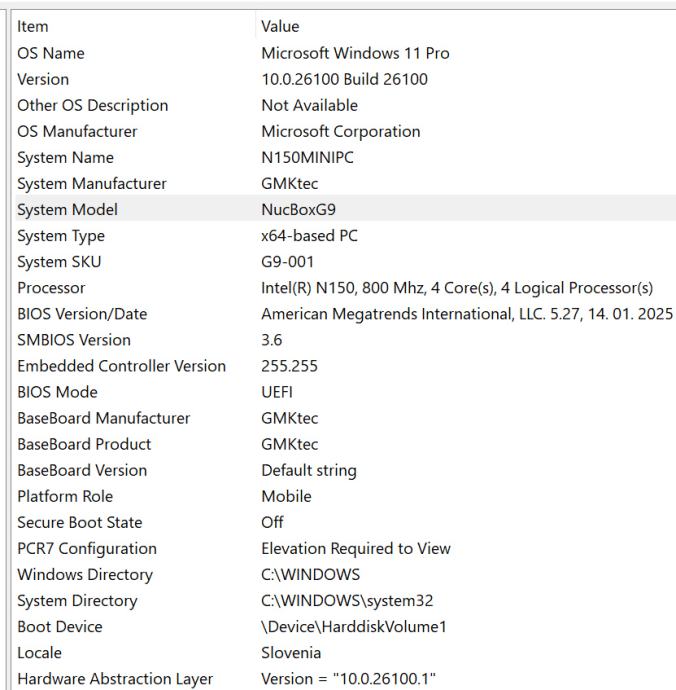Select the Processor row label
The height and width of the screenshot is (690, 676).
coord(51,288)
